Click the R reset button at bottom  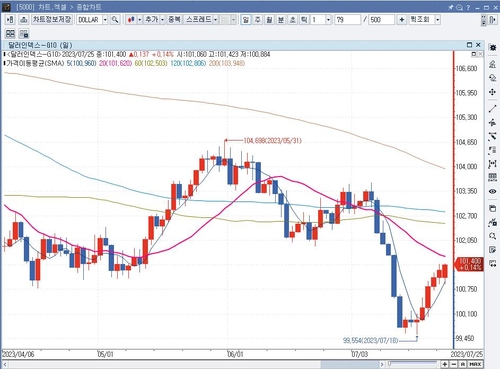pos(462,364)
